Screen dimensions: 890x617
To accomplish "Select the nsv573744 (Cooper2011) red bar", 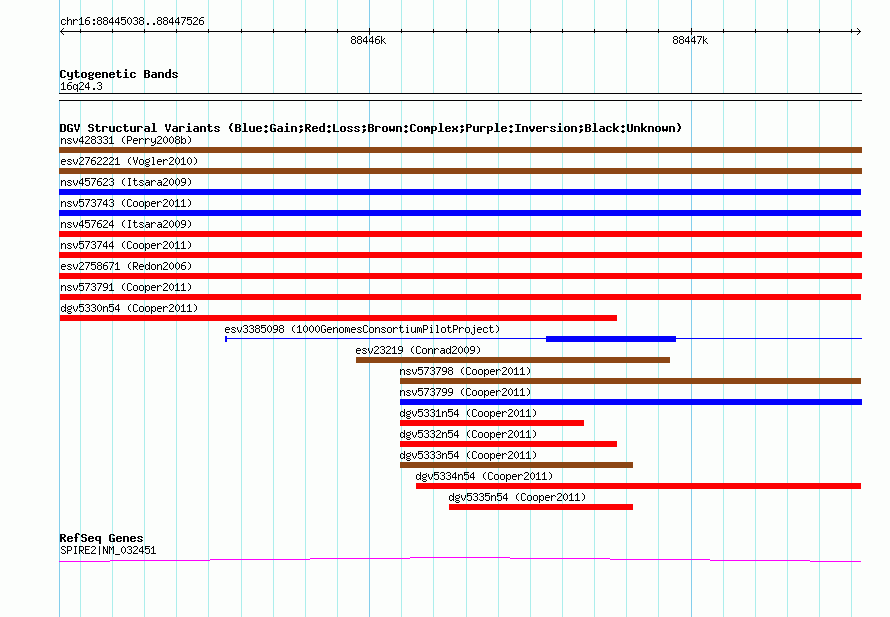I will (460, 255).
